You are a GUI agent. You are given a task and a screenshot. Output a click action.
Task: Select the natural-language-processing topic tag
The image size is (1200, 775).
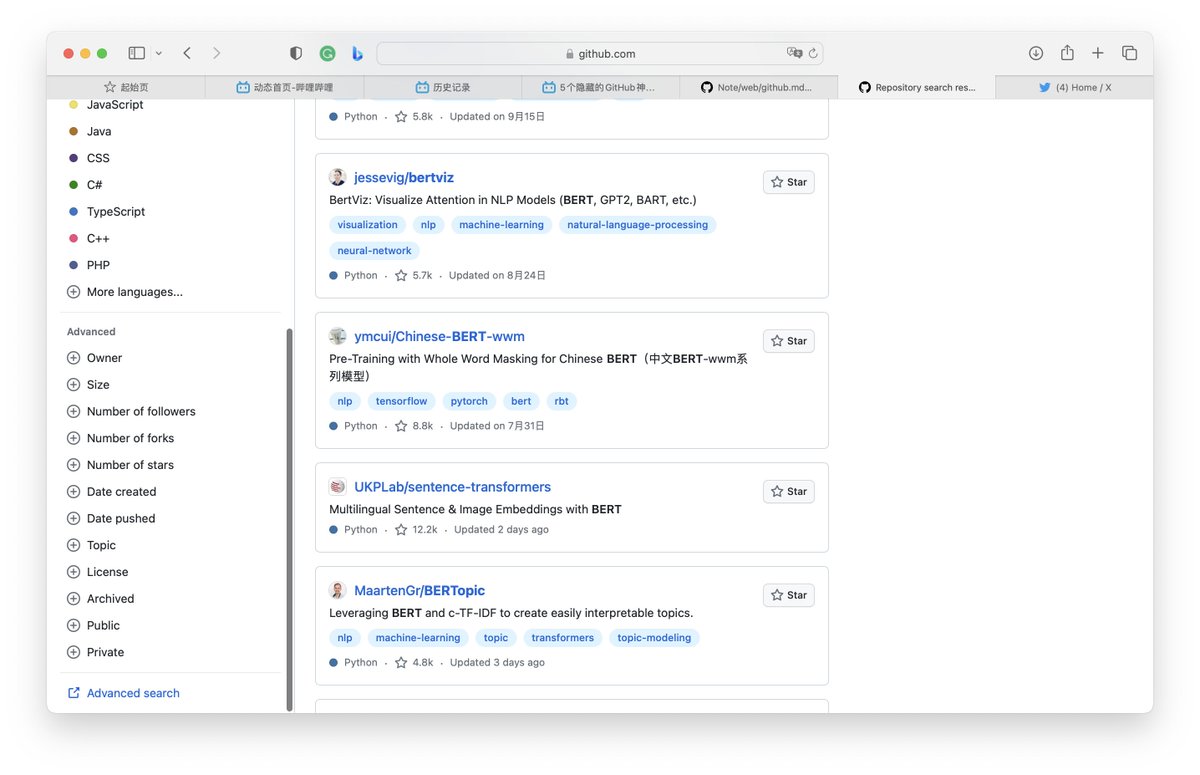pyautogui.click(x=637, y=225)
